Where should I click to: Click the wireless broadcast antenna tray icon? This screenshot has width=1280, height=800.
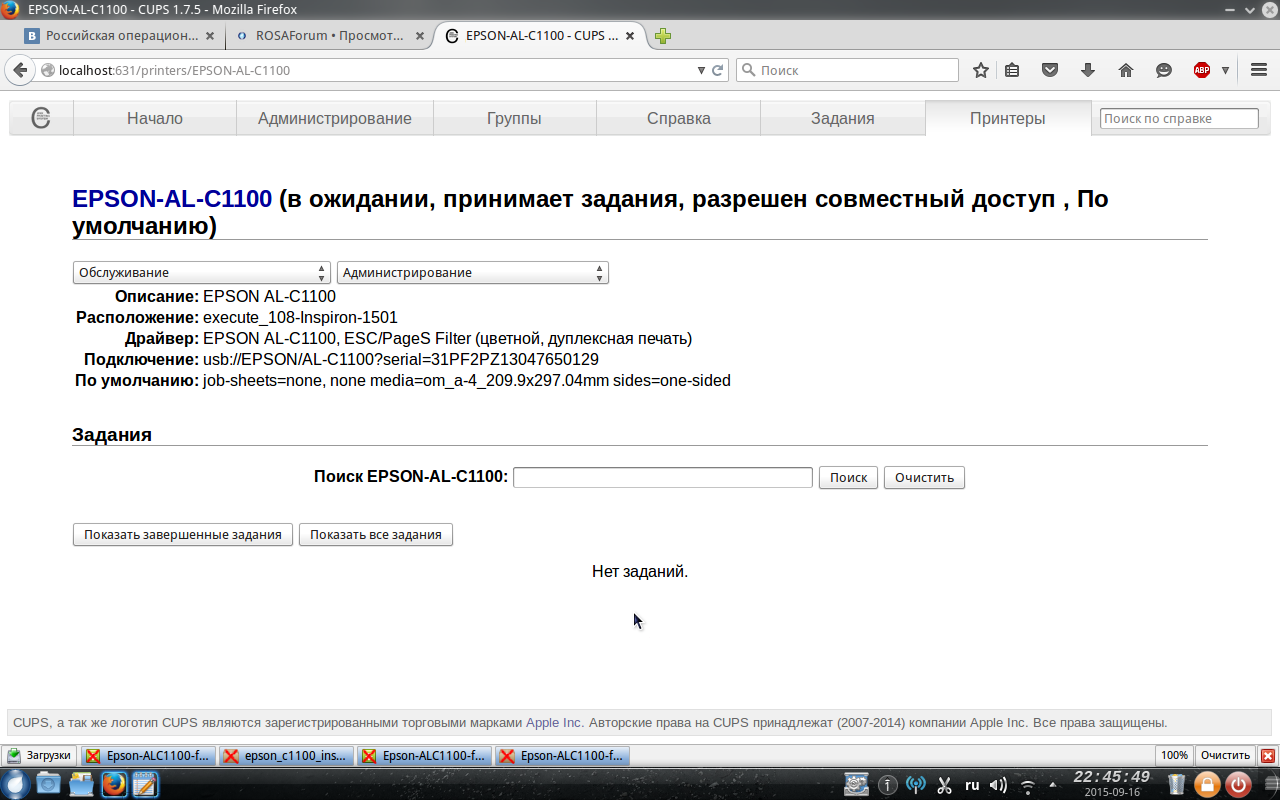pos(915,785)
